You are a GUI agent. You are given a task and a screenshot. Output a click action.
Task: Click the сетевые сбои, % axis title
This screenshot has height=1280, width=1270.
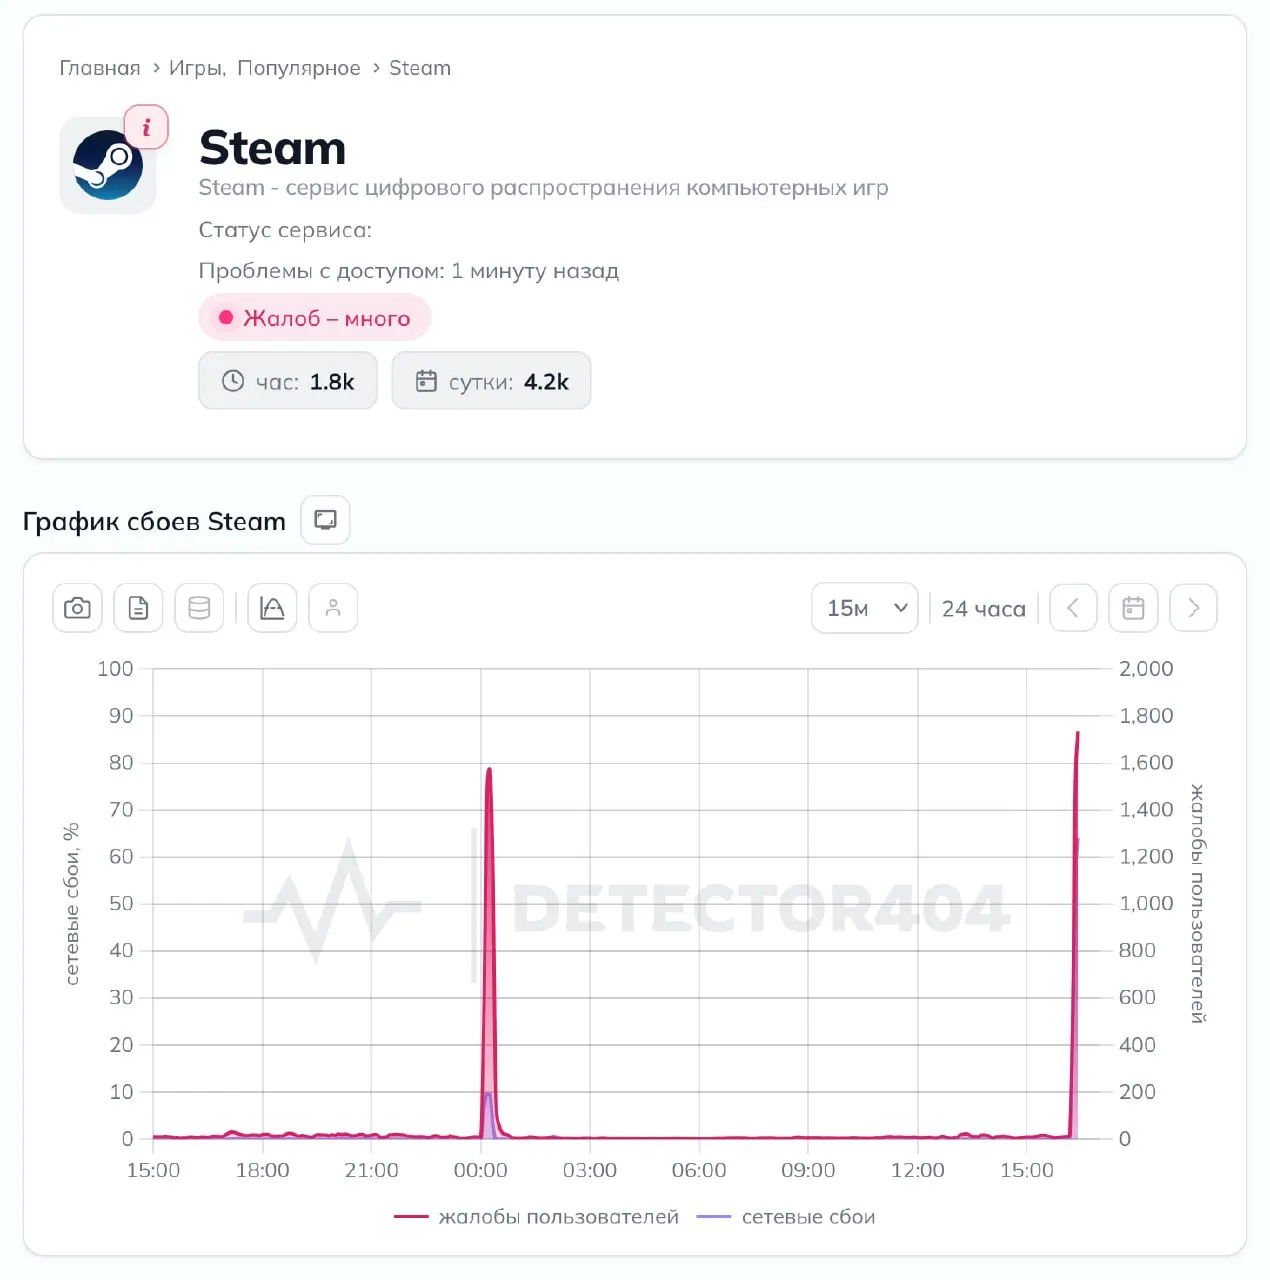(71, 904)
